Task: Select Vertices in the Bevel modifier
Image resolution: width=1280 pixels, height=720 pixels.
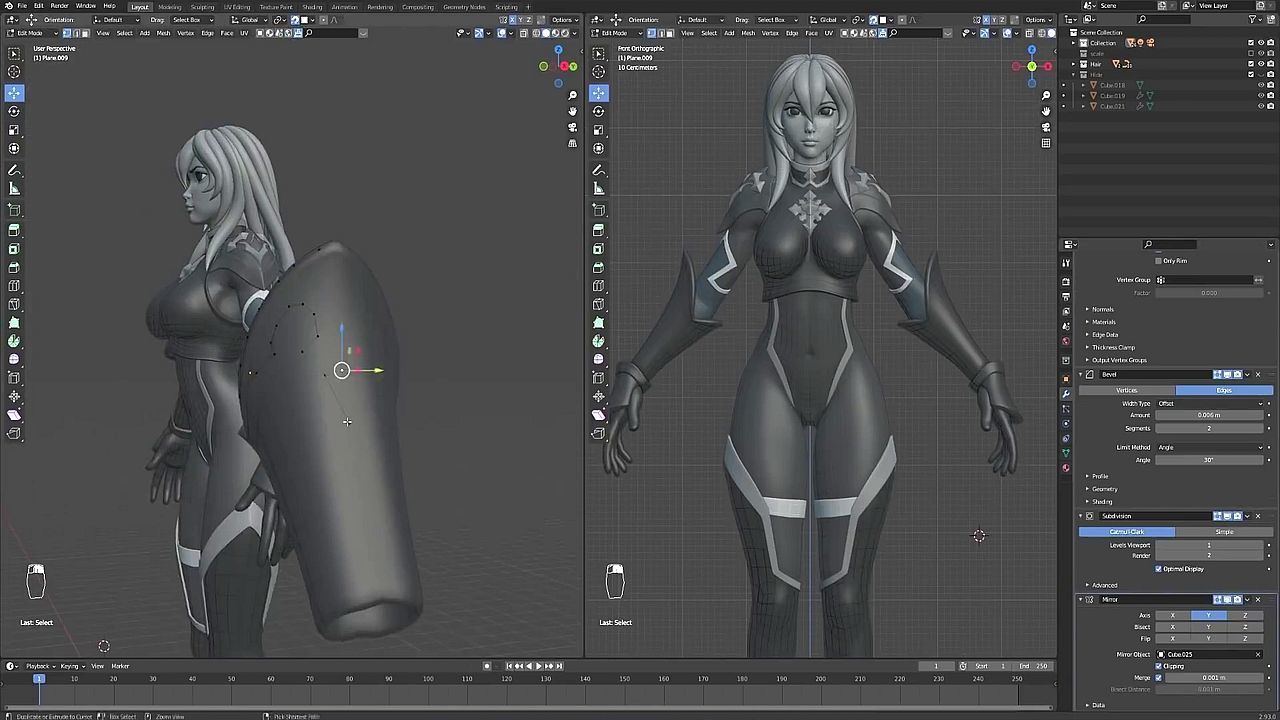Action: click(1127, 390)
